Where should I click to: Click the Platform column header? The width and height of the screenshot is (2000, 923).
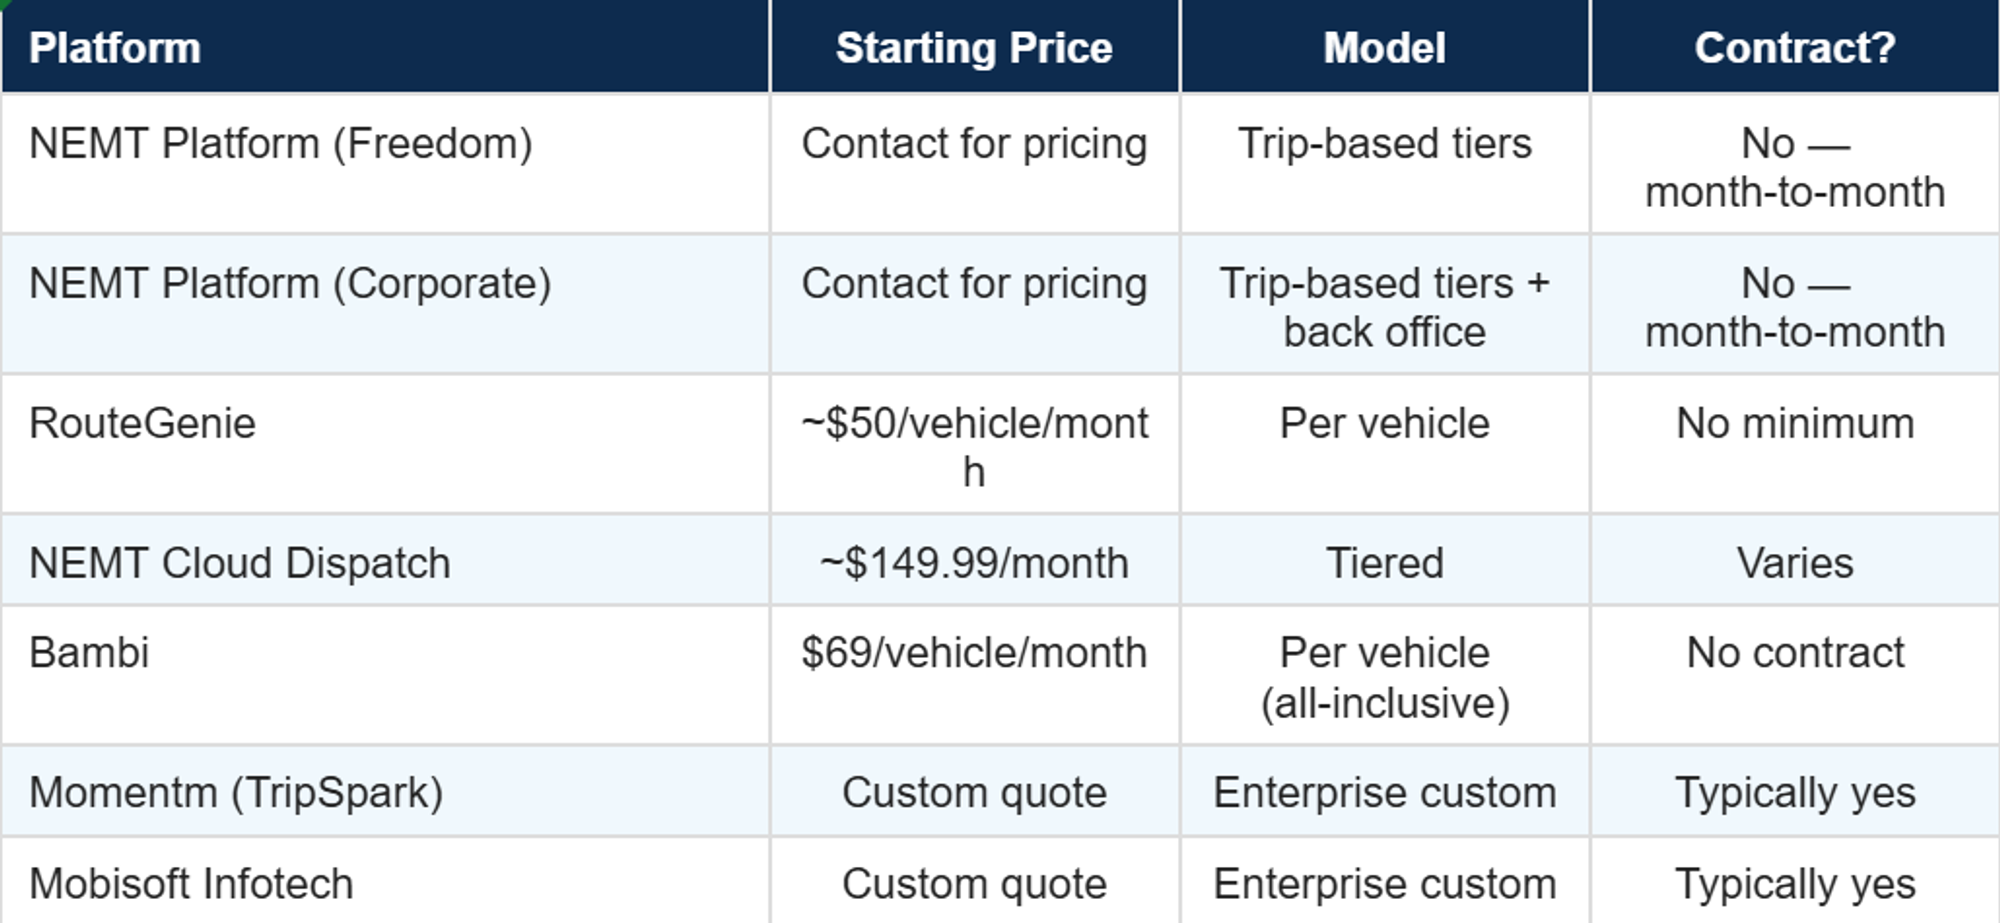click(x=115, y=48)
